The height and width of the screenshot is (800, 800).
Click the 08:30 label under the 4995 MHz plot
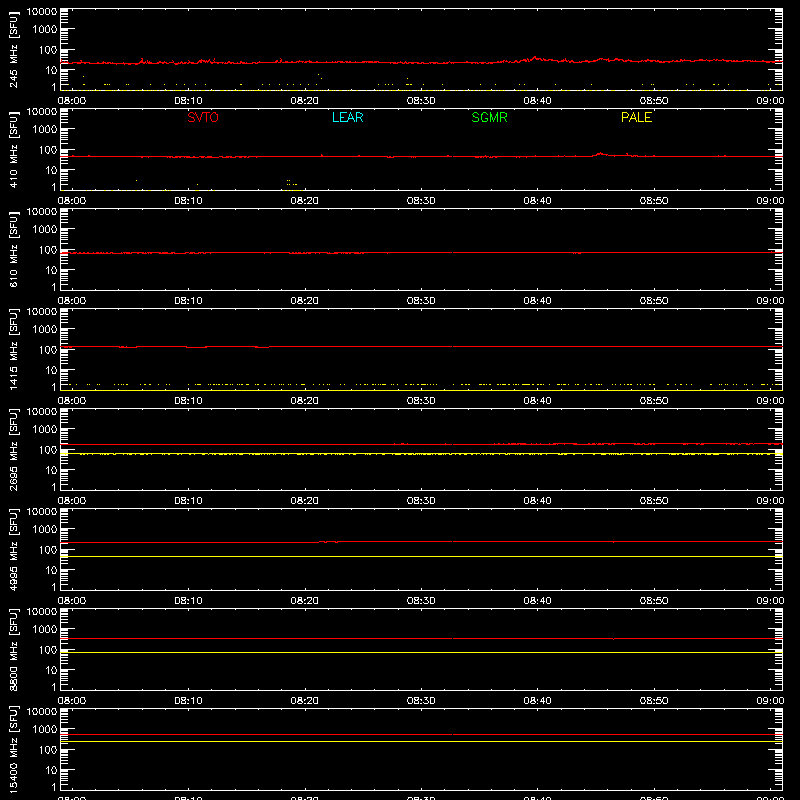[x=421, y=601]
